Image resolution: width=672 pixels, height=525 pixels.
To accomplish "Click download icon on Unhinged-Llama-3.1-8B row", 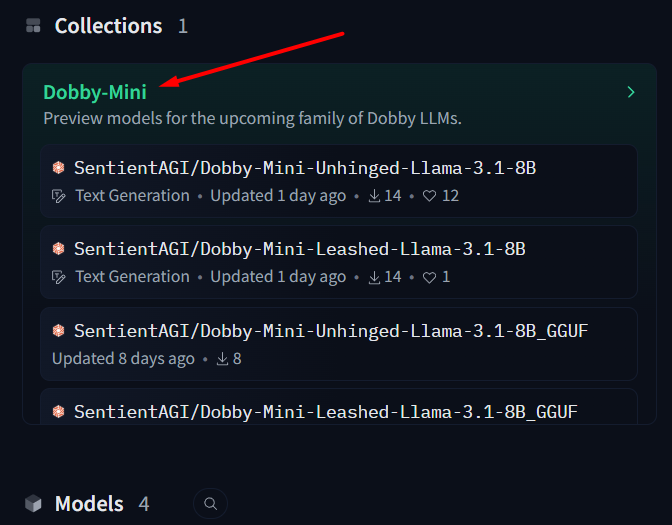I will 374,196.
